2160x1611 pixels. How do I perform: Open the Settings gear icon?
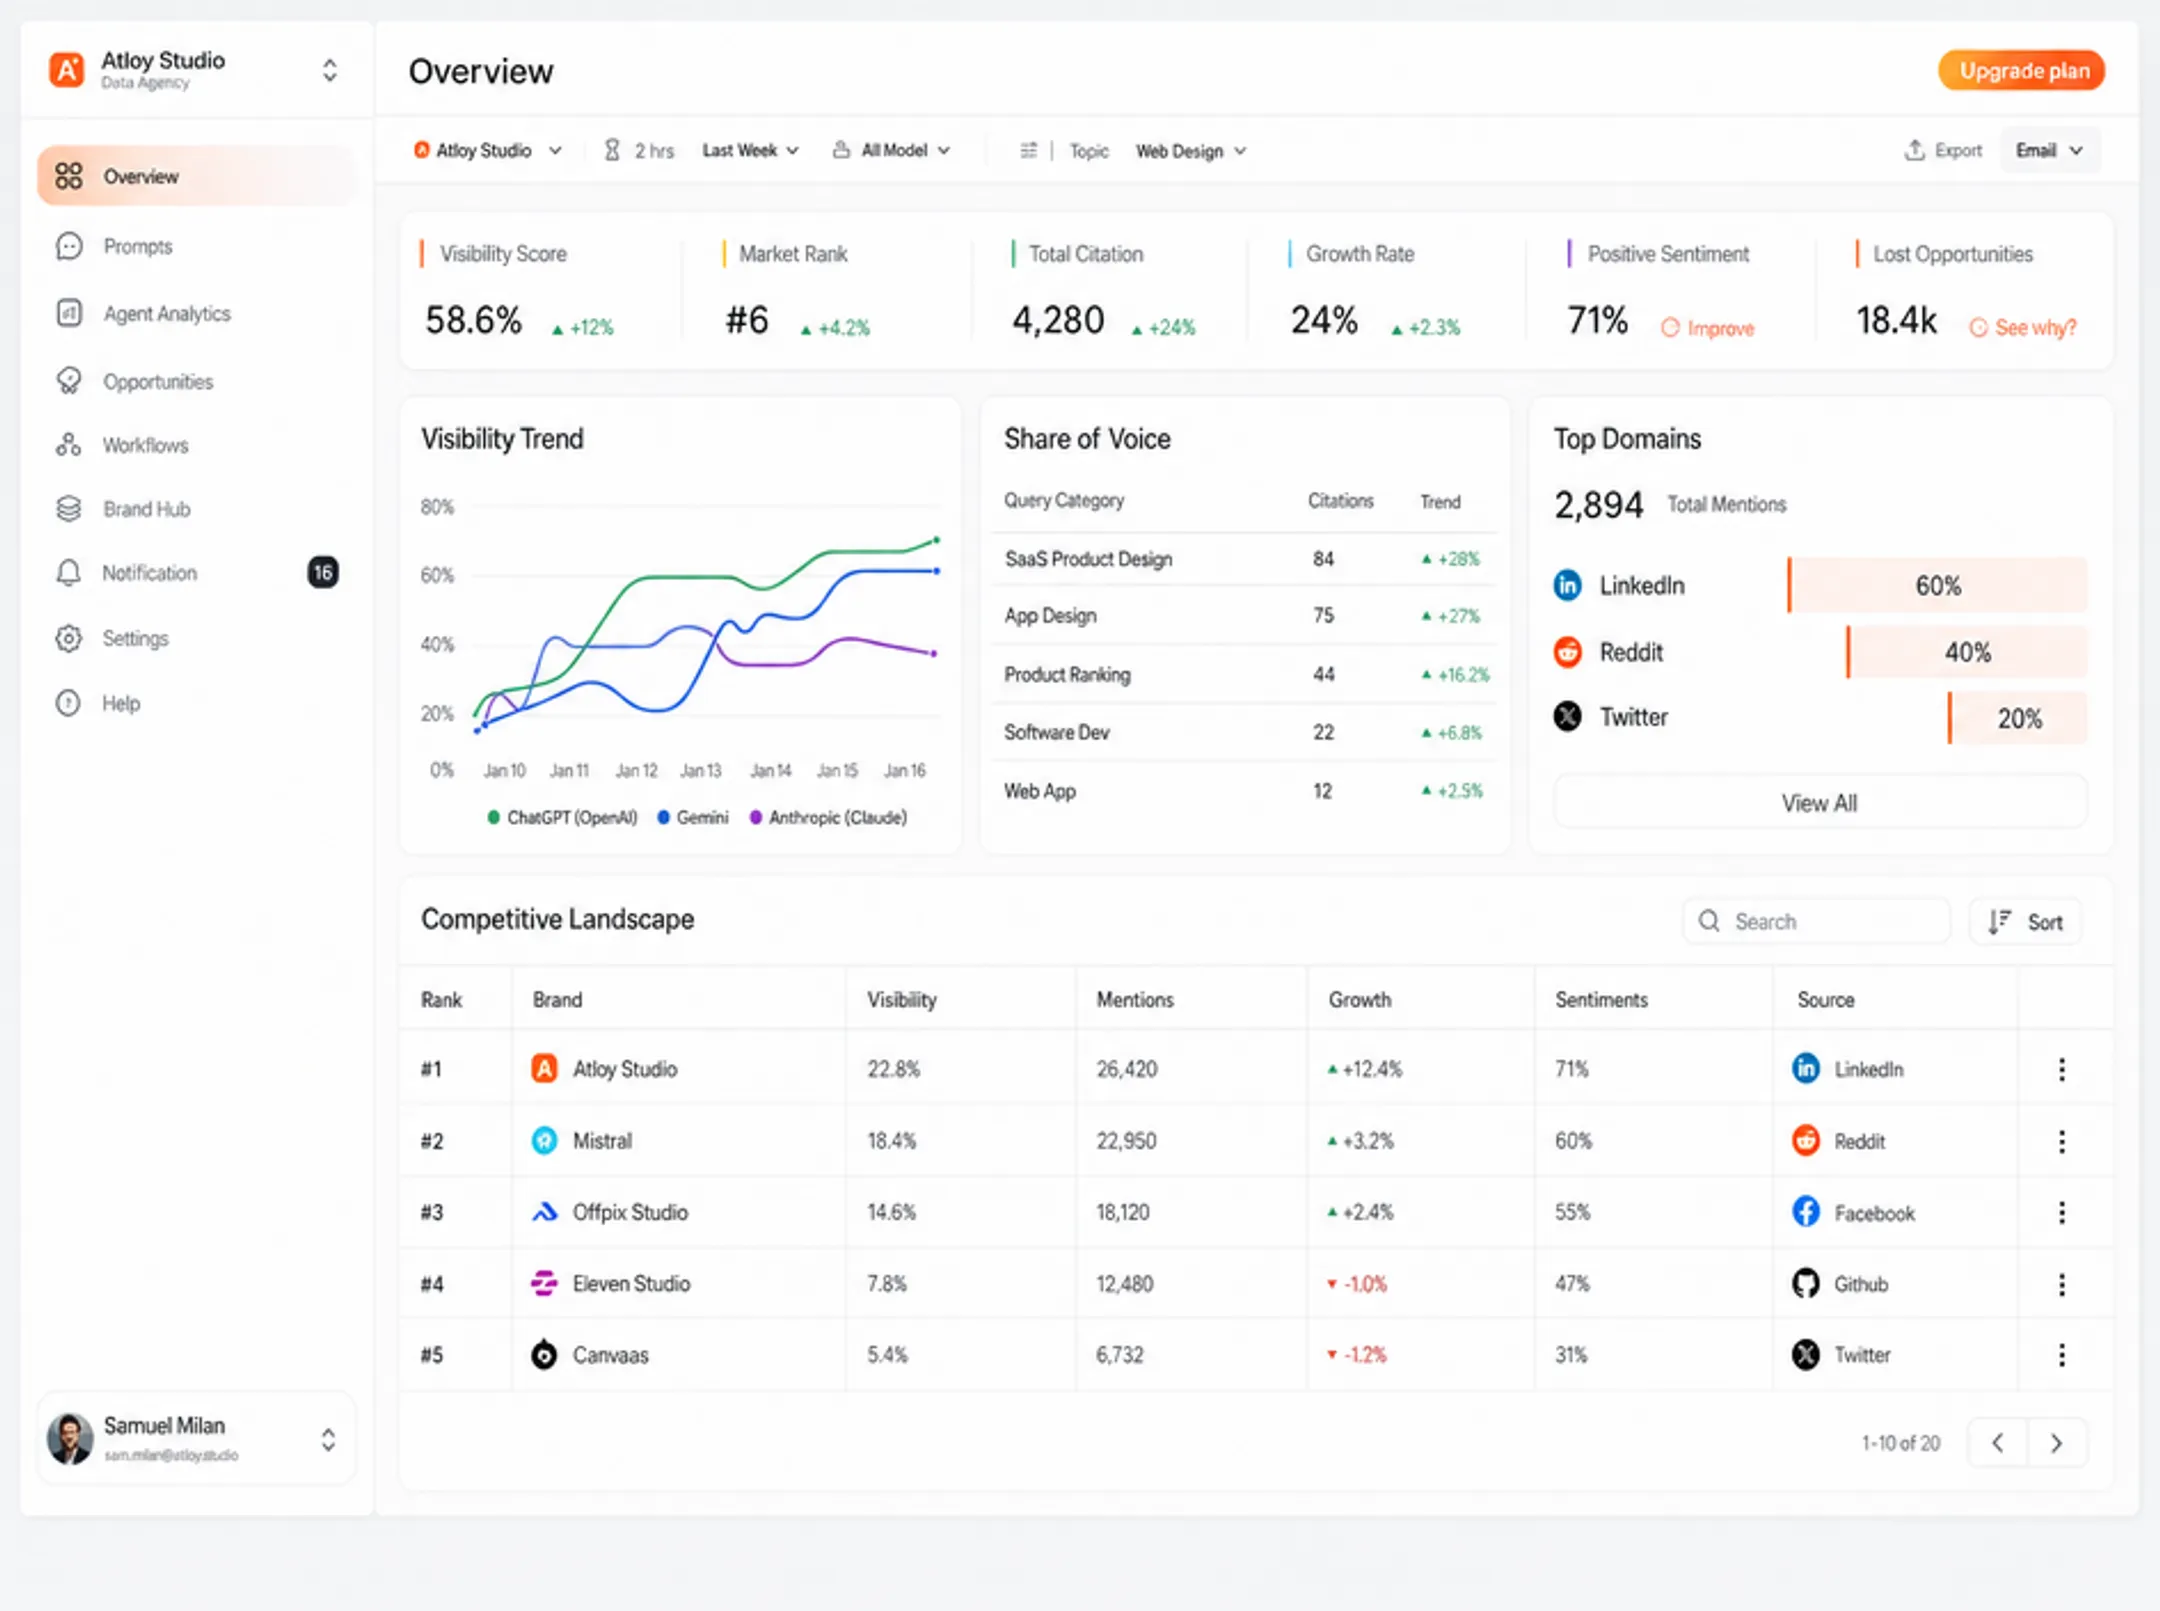click(69, 638)
